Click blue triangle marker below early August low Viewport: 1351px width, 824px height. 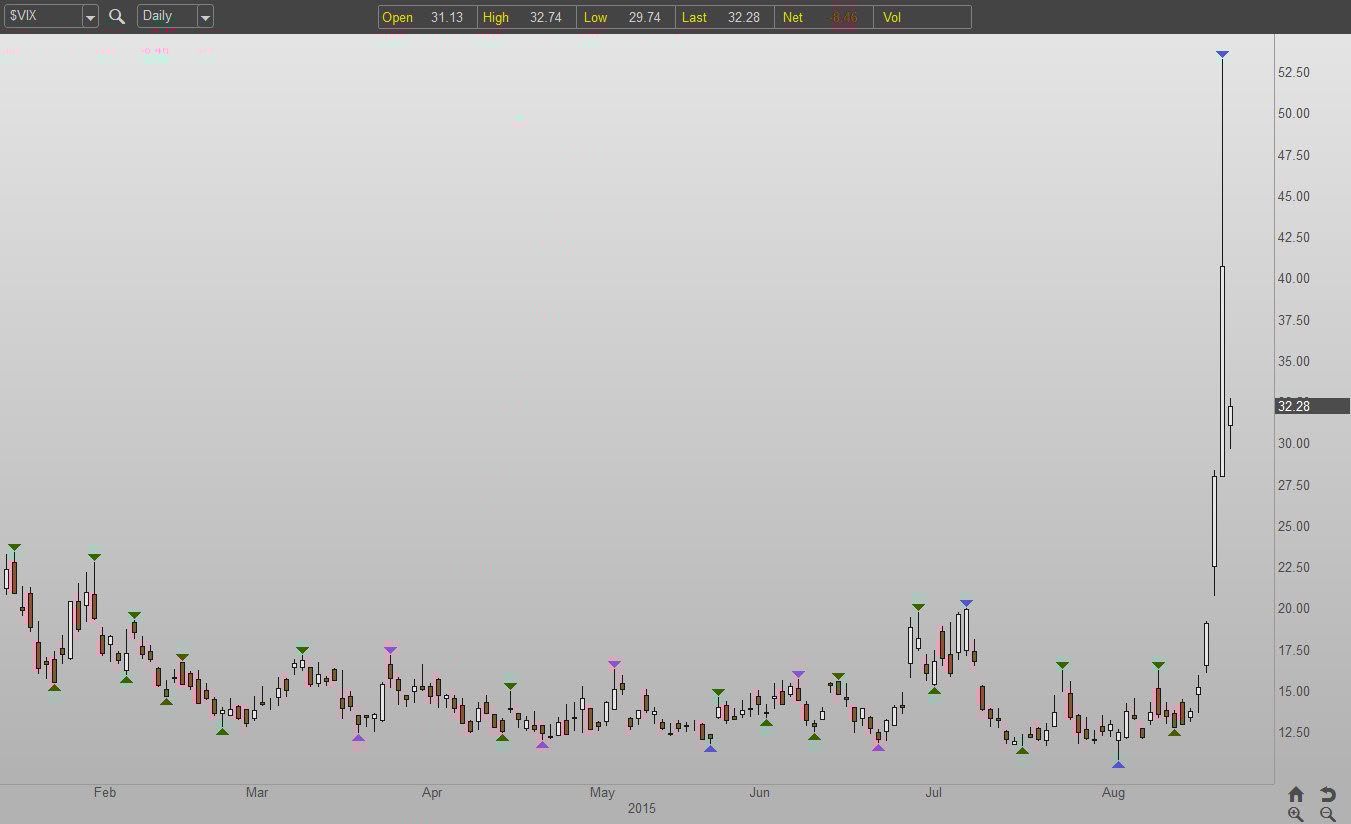pyautogui.click(x=1118, y=765)
